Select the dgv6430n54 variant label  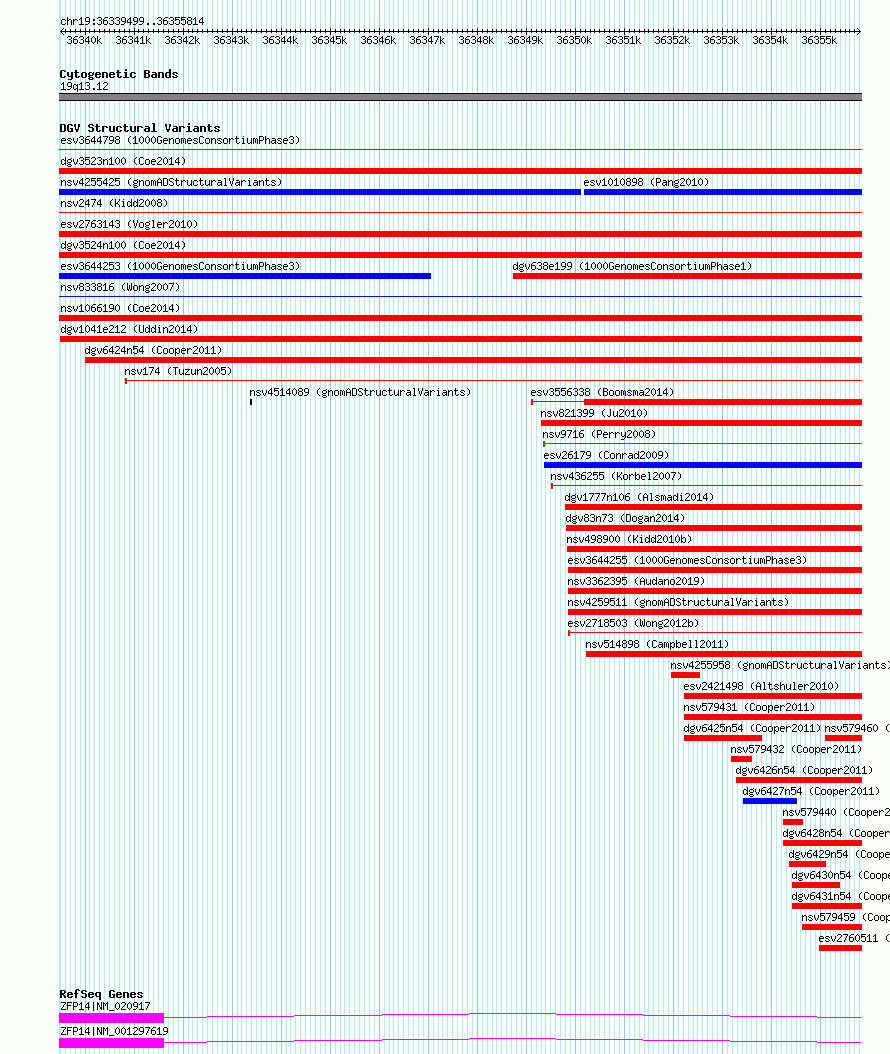tap(840, 875)
